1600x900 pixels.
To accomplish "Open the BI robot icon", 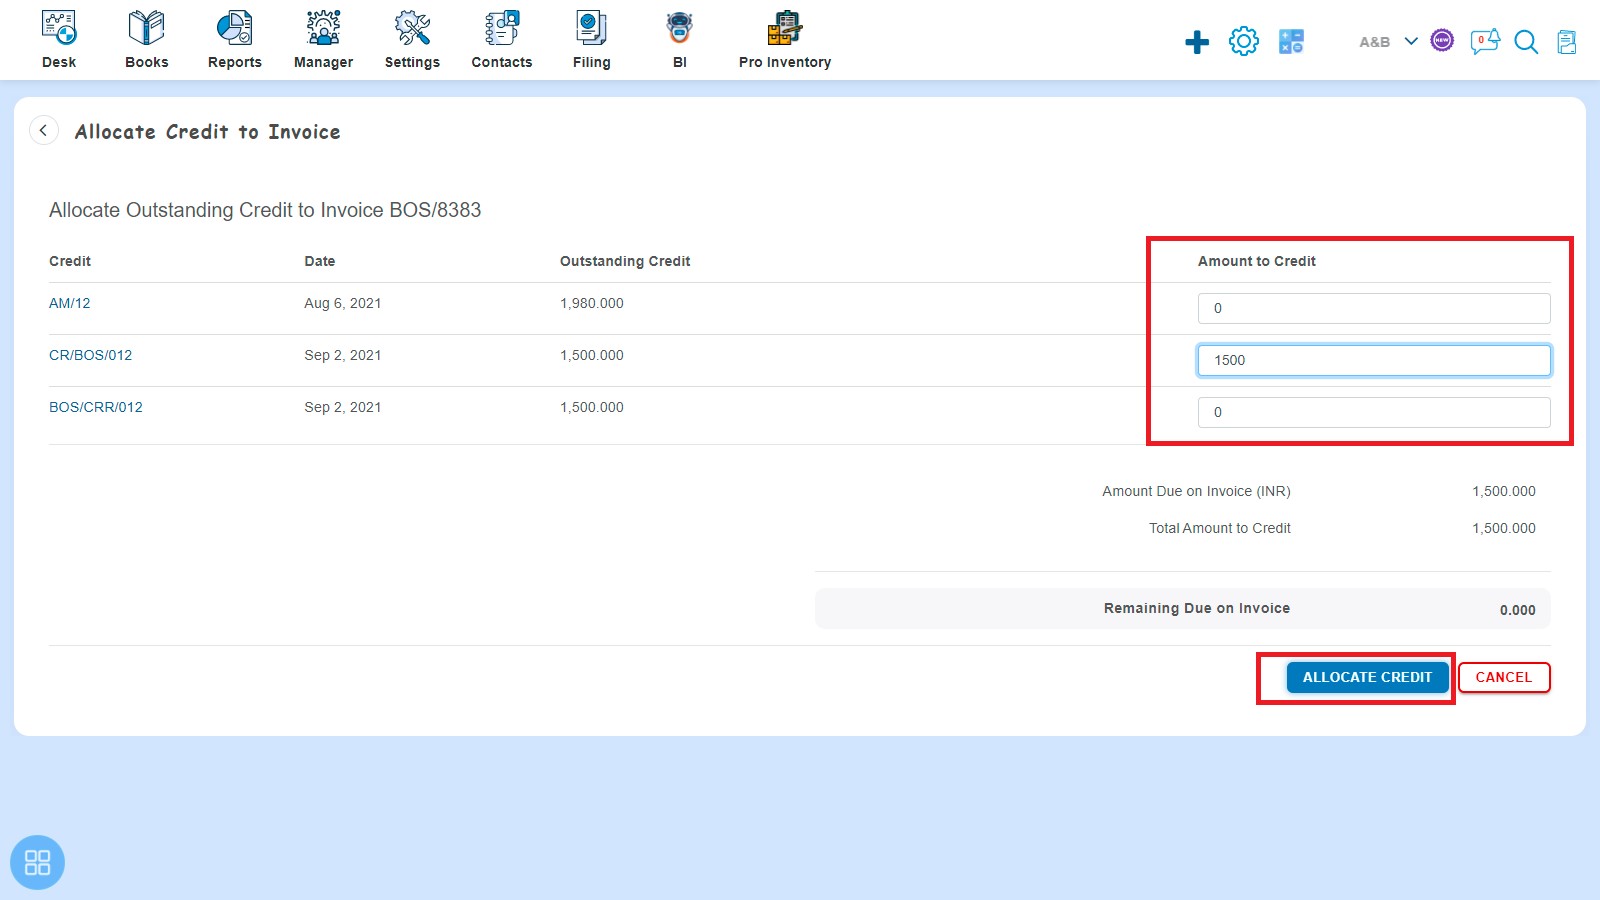I will (x=680, y=28).
